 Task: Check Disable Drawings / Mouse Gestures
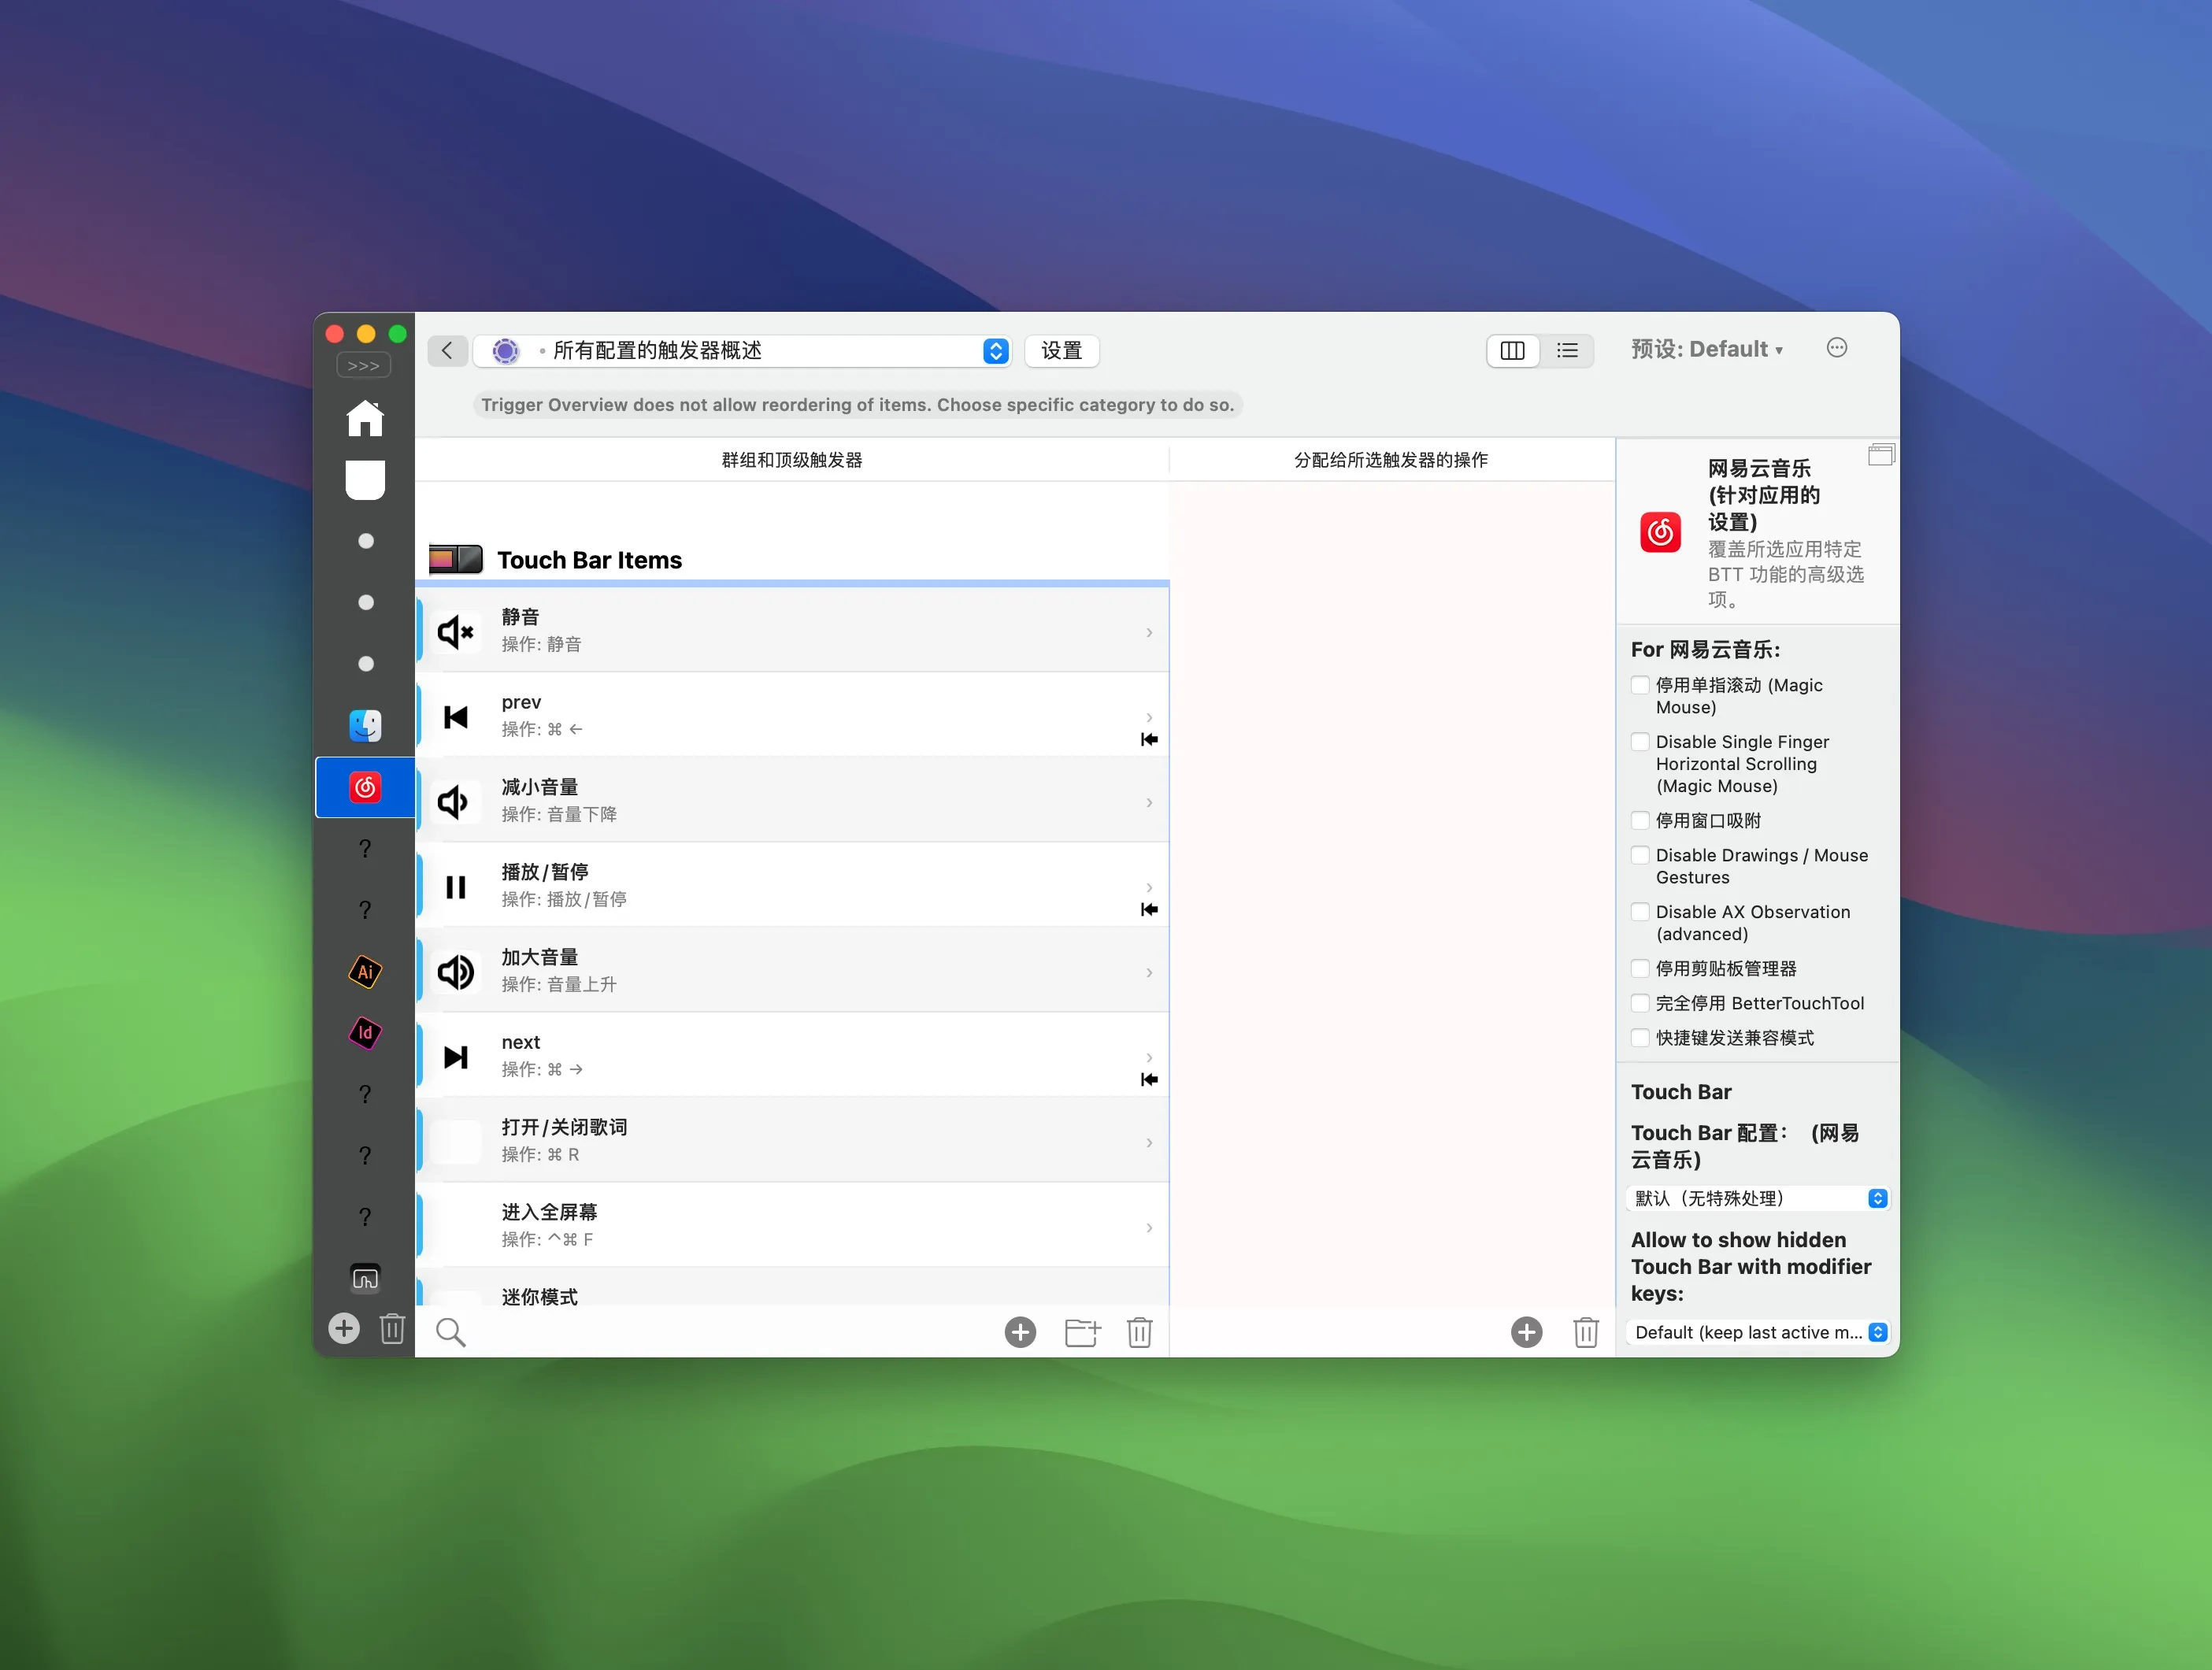[x=1640, y=855]
